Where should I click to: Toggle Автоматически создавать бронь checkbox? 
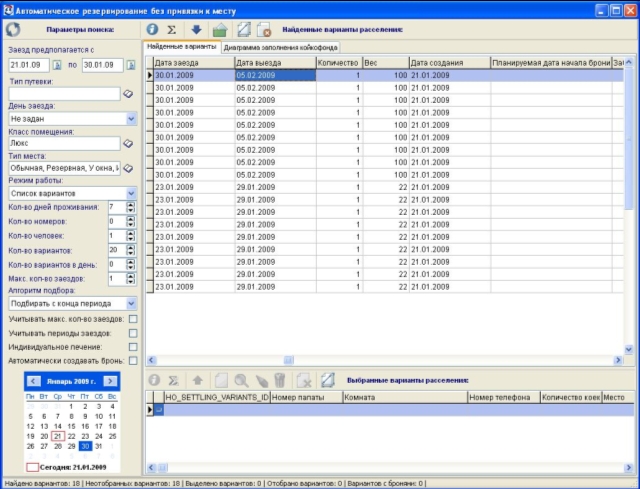pos(133,361)
